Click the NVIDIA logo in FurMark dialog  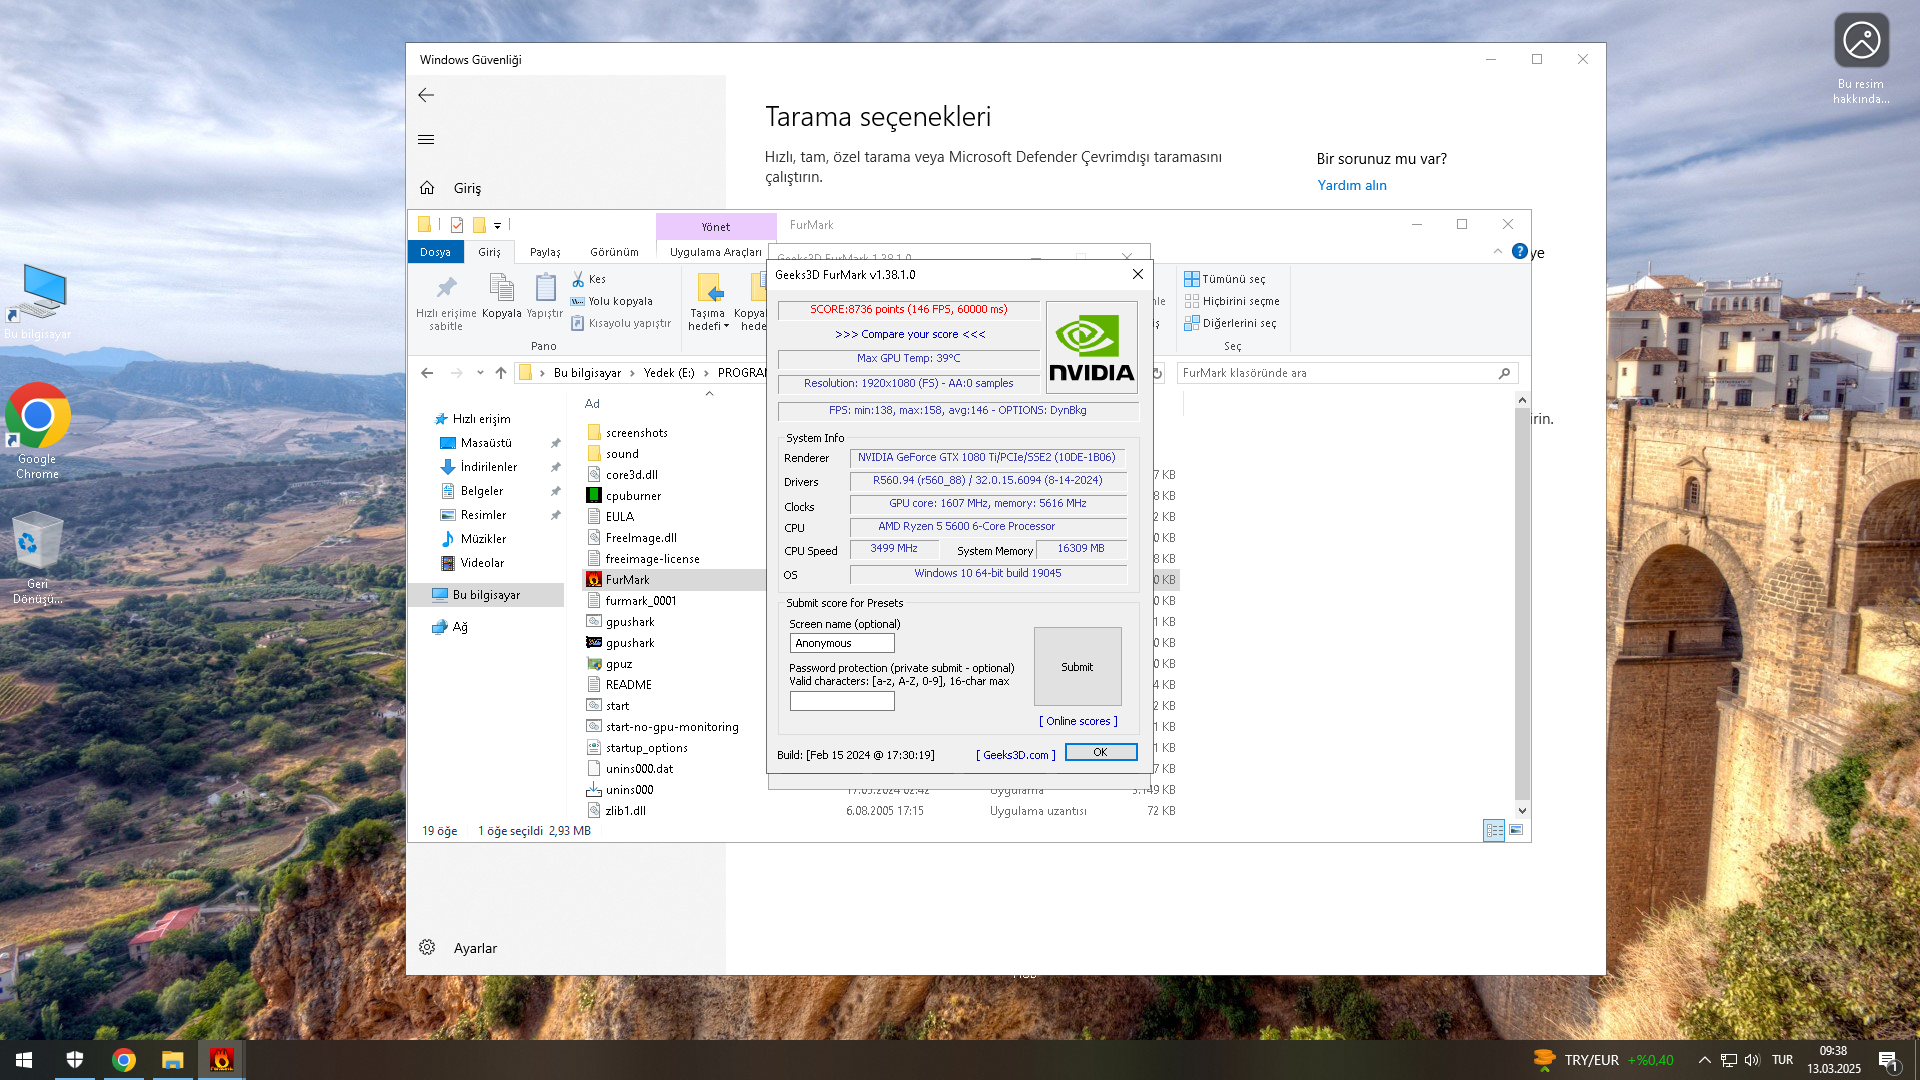point(1091,347)
